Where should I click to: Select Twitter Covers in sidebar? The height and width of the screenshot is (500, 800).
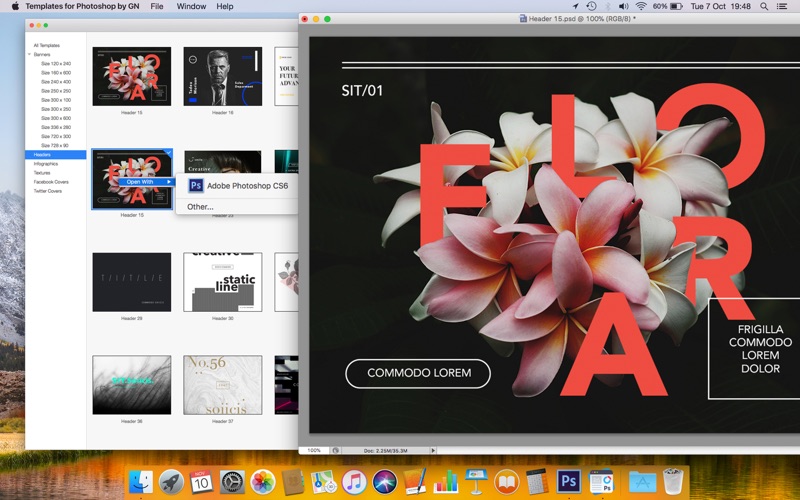pos(47,191)
